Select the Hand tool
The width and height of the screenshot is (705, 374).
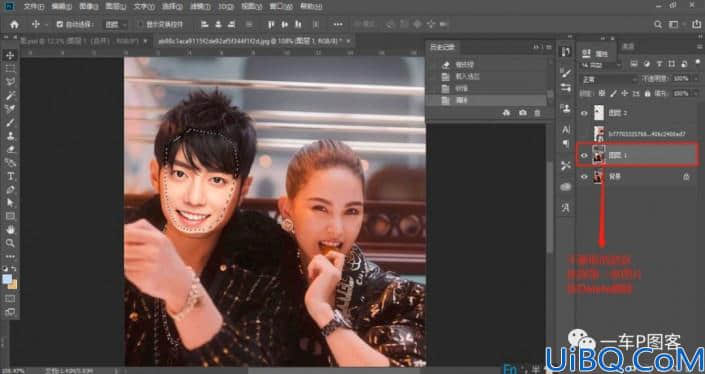(x=10, y=230)
